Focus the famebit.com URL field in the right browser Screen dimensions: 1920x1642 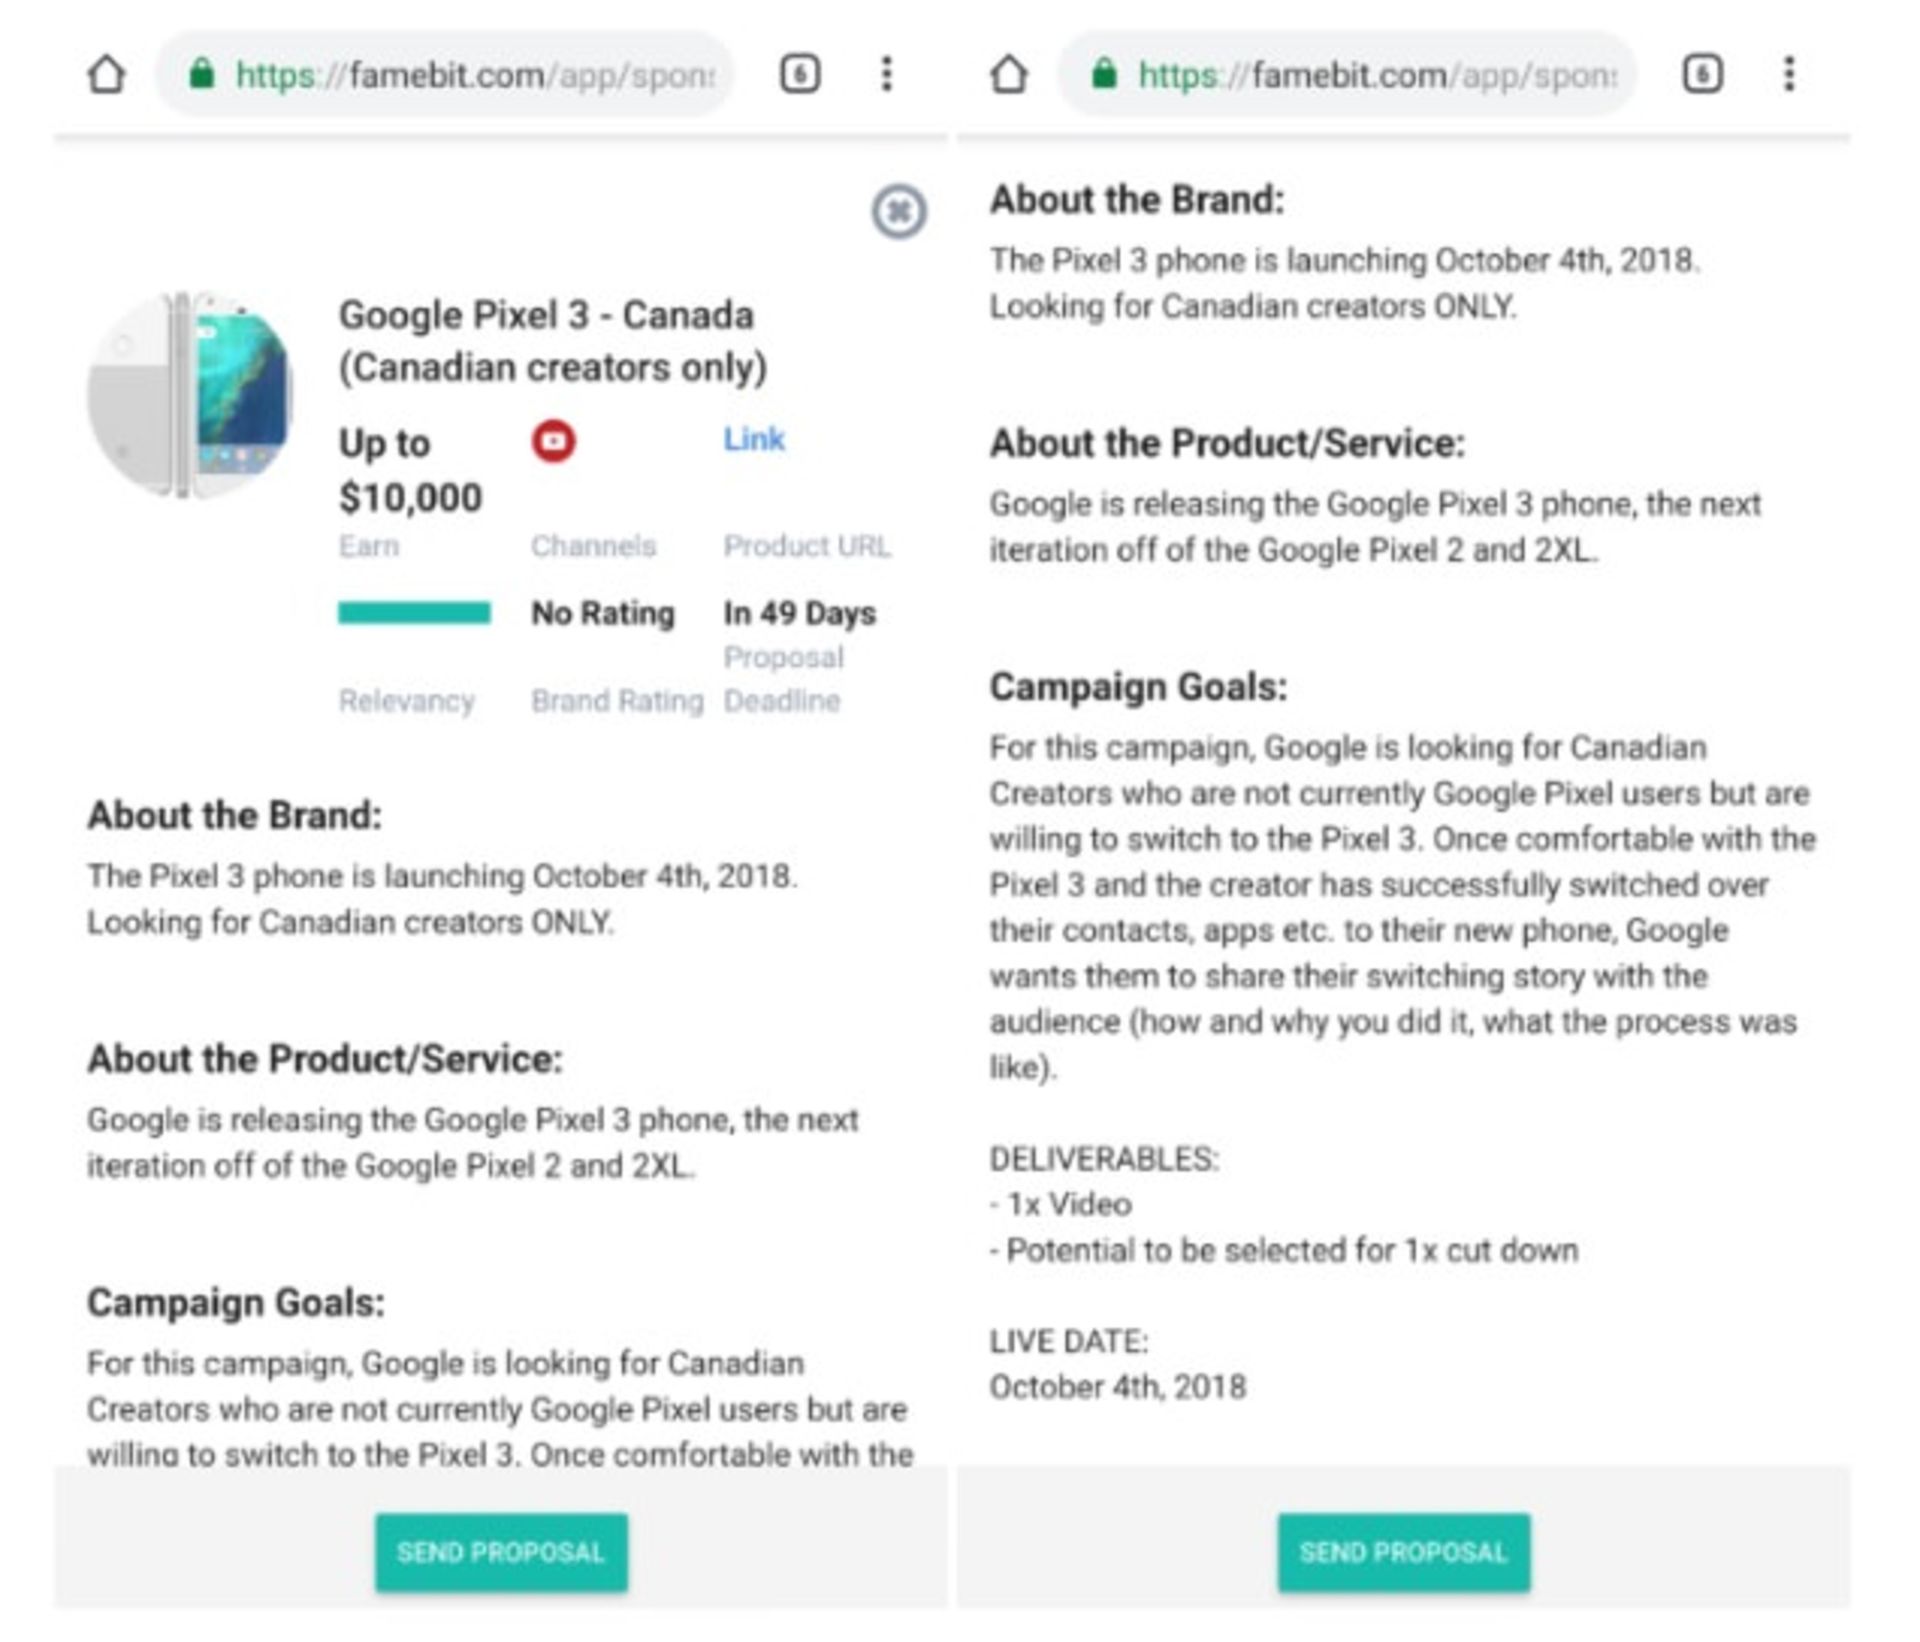tap(1377, 75)
